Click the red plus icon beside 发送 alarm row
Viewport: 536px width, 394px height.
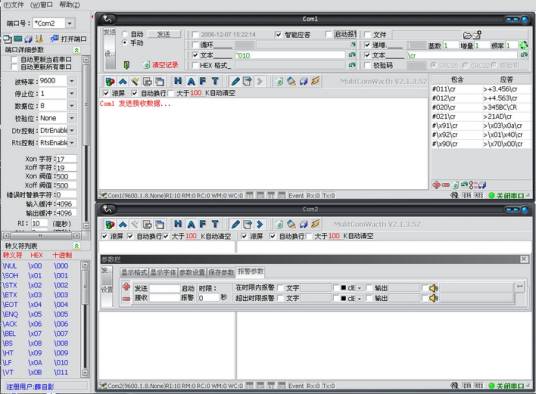click(126, 287)
